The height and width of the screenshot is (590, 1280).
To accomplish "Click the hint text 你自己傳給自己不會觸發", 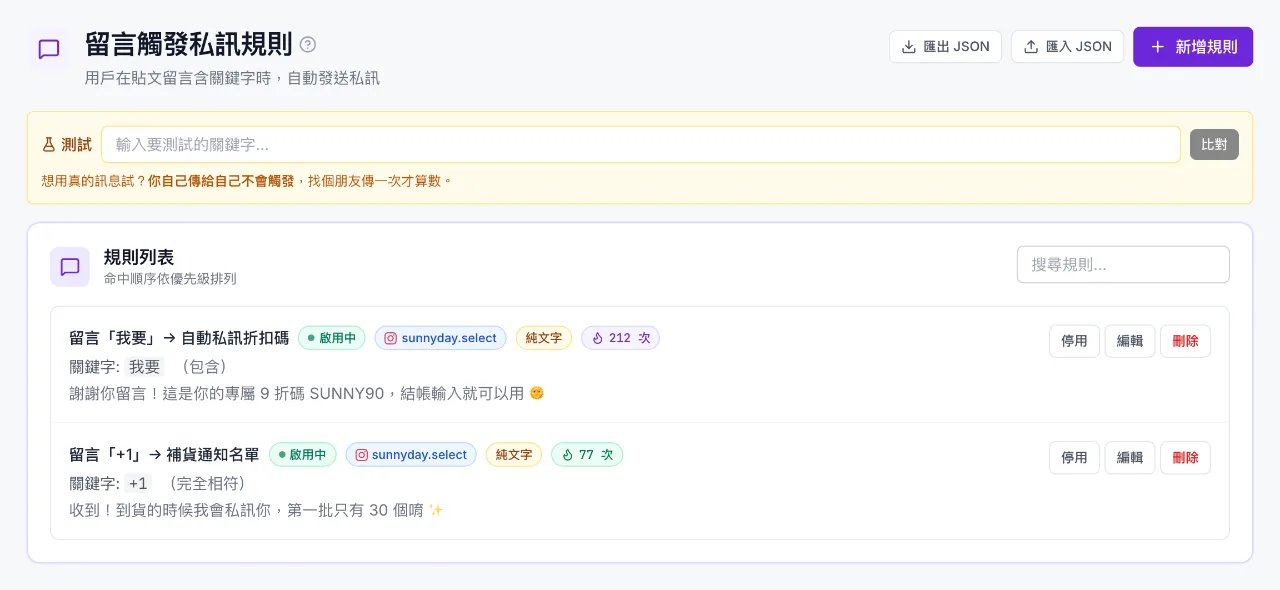I will [x=221, y=181].
